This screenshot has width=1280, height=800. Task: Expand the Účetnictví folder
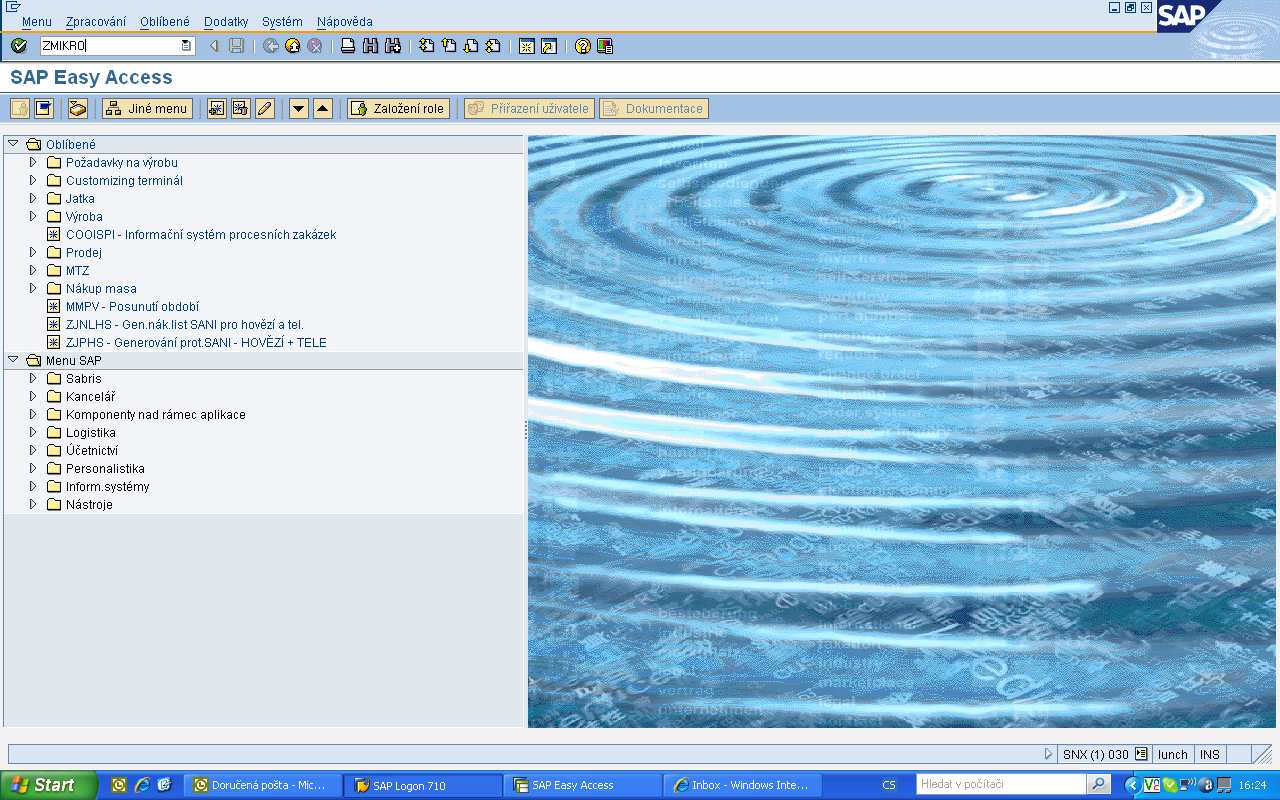coord(33,450)
